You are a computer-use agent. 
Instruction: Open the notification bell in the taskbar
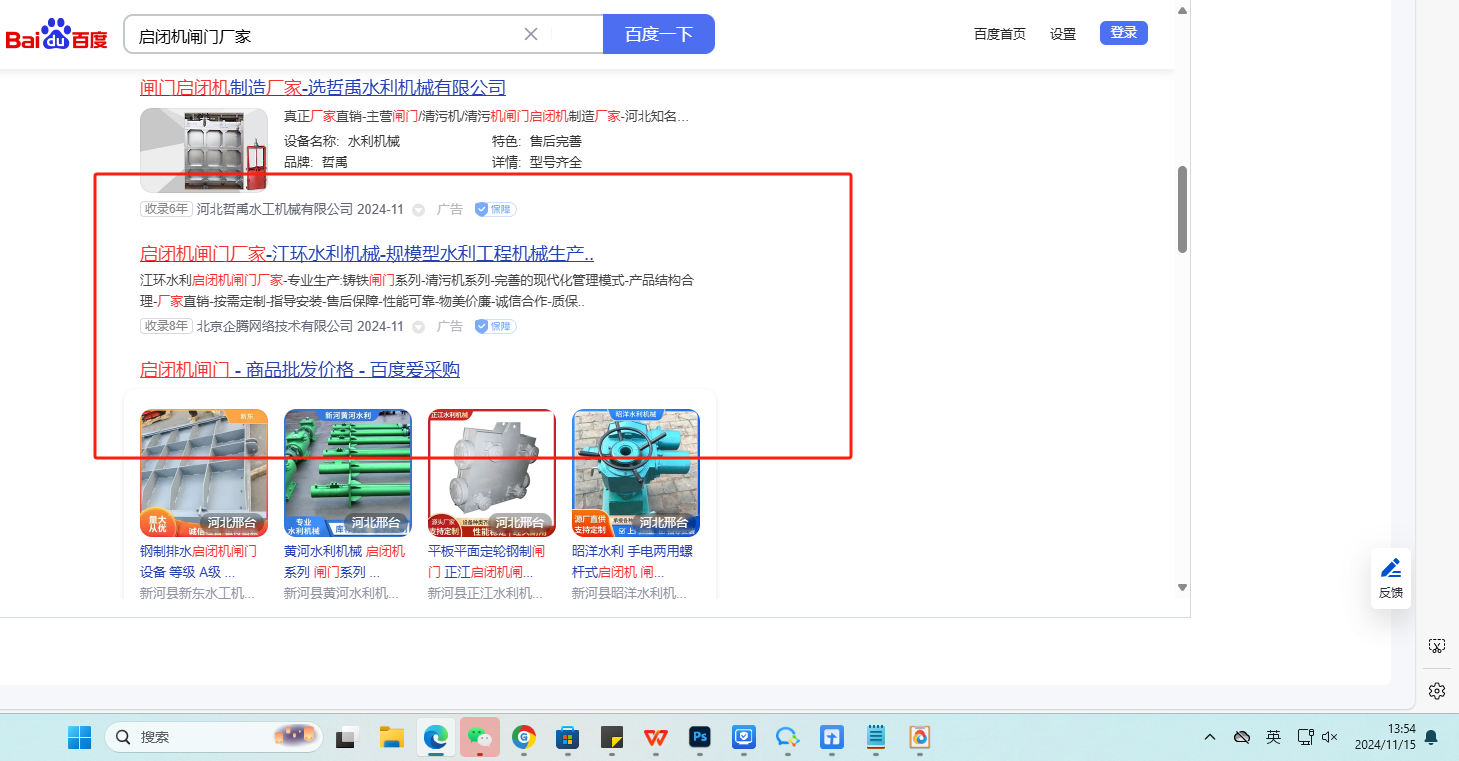[1431, 738]
